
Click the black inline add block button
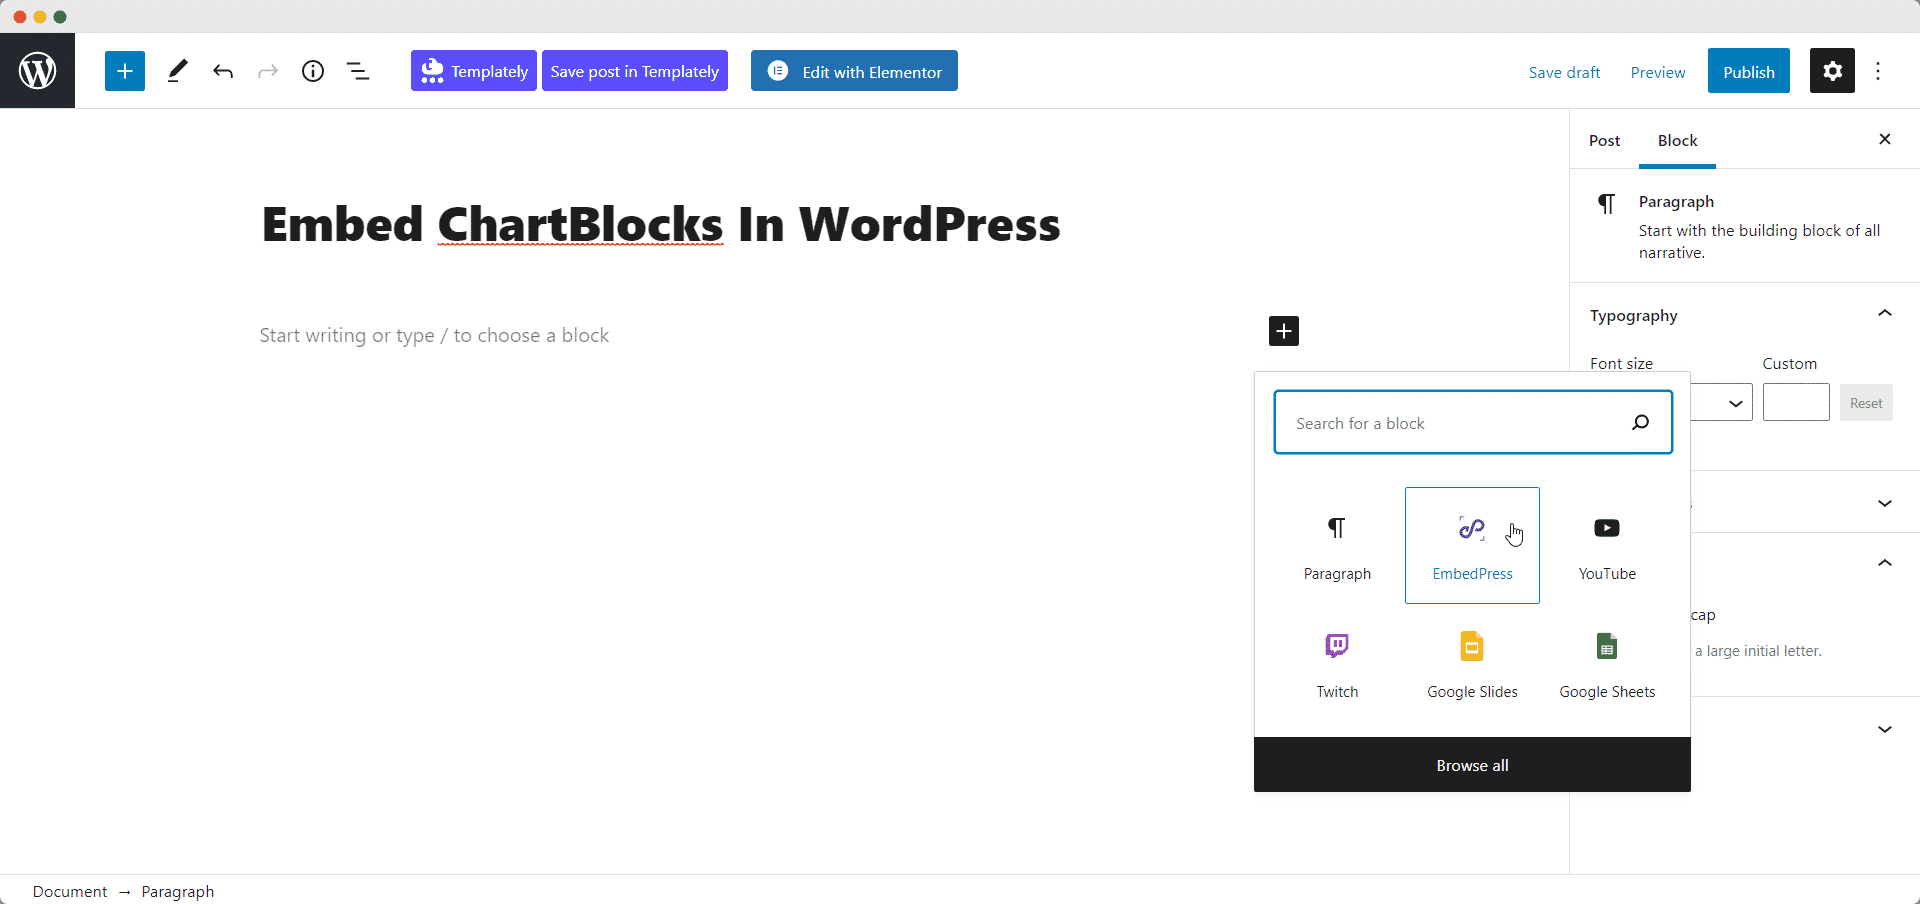pos(1284,331)
